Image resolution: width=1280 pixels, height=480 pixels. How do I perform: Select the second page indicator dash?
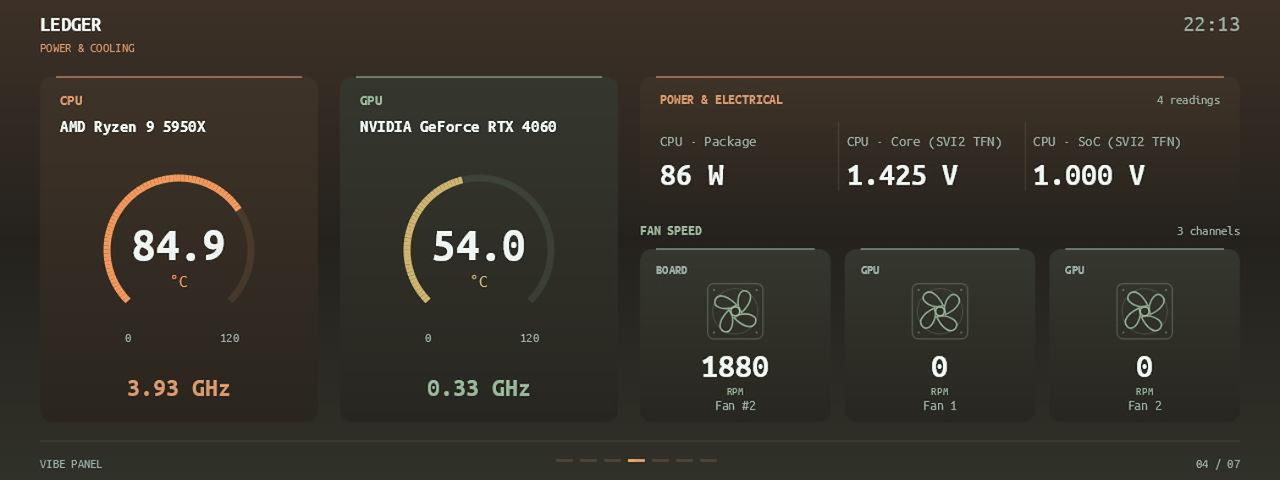pyautogui.click(x=588, y=460)
